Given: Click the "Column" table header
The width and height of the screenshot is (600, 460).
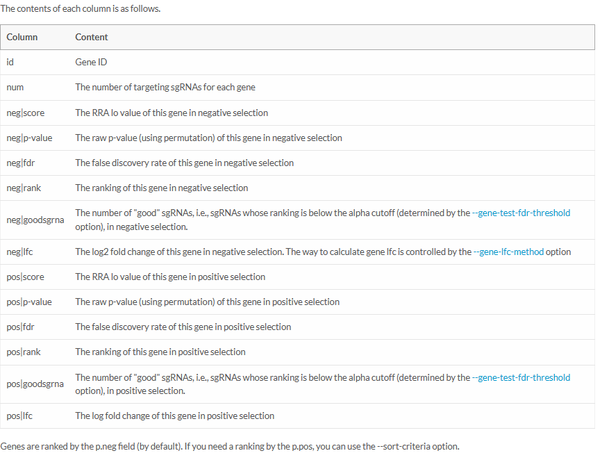Looking at the screenshot, I should pos(22,38).
